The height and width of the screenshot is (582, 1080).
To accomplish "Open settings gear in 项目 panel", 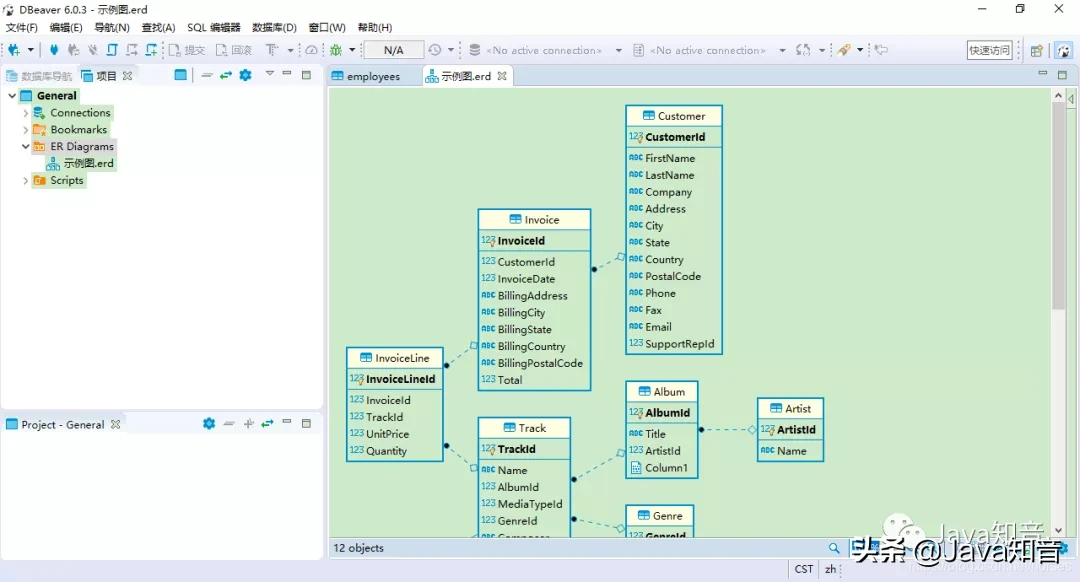I will (x=245, y=75).
